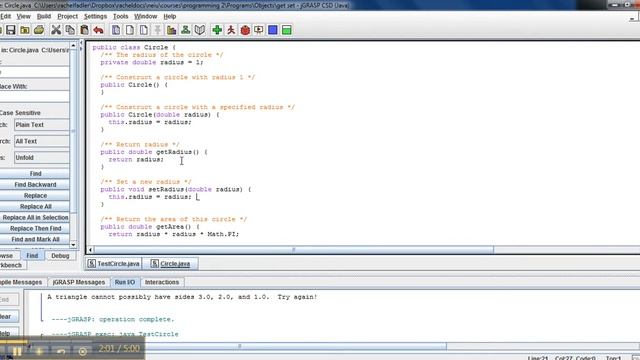Open the Plain Text search type dropdown
The image size is (640, 360).
point(42,125)
